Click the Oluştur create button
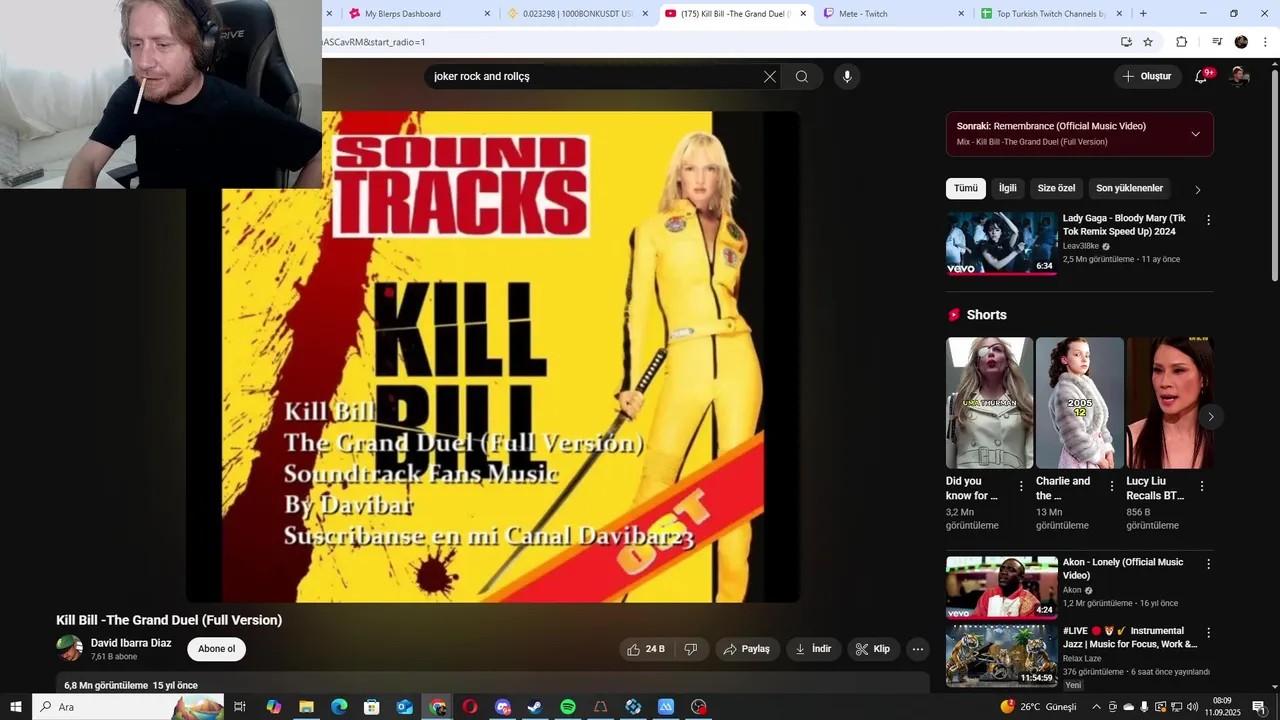This screenshot has width=1280, height=720. (1146, 77)
